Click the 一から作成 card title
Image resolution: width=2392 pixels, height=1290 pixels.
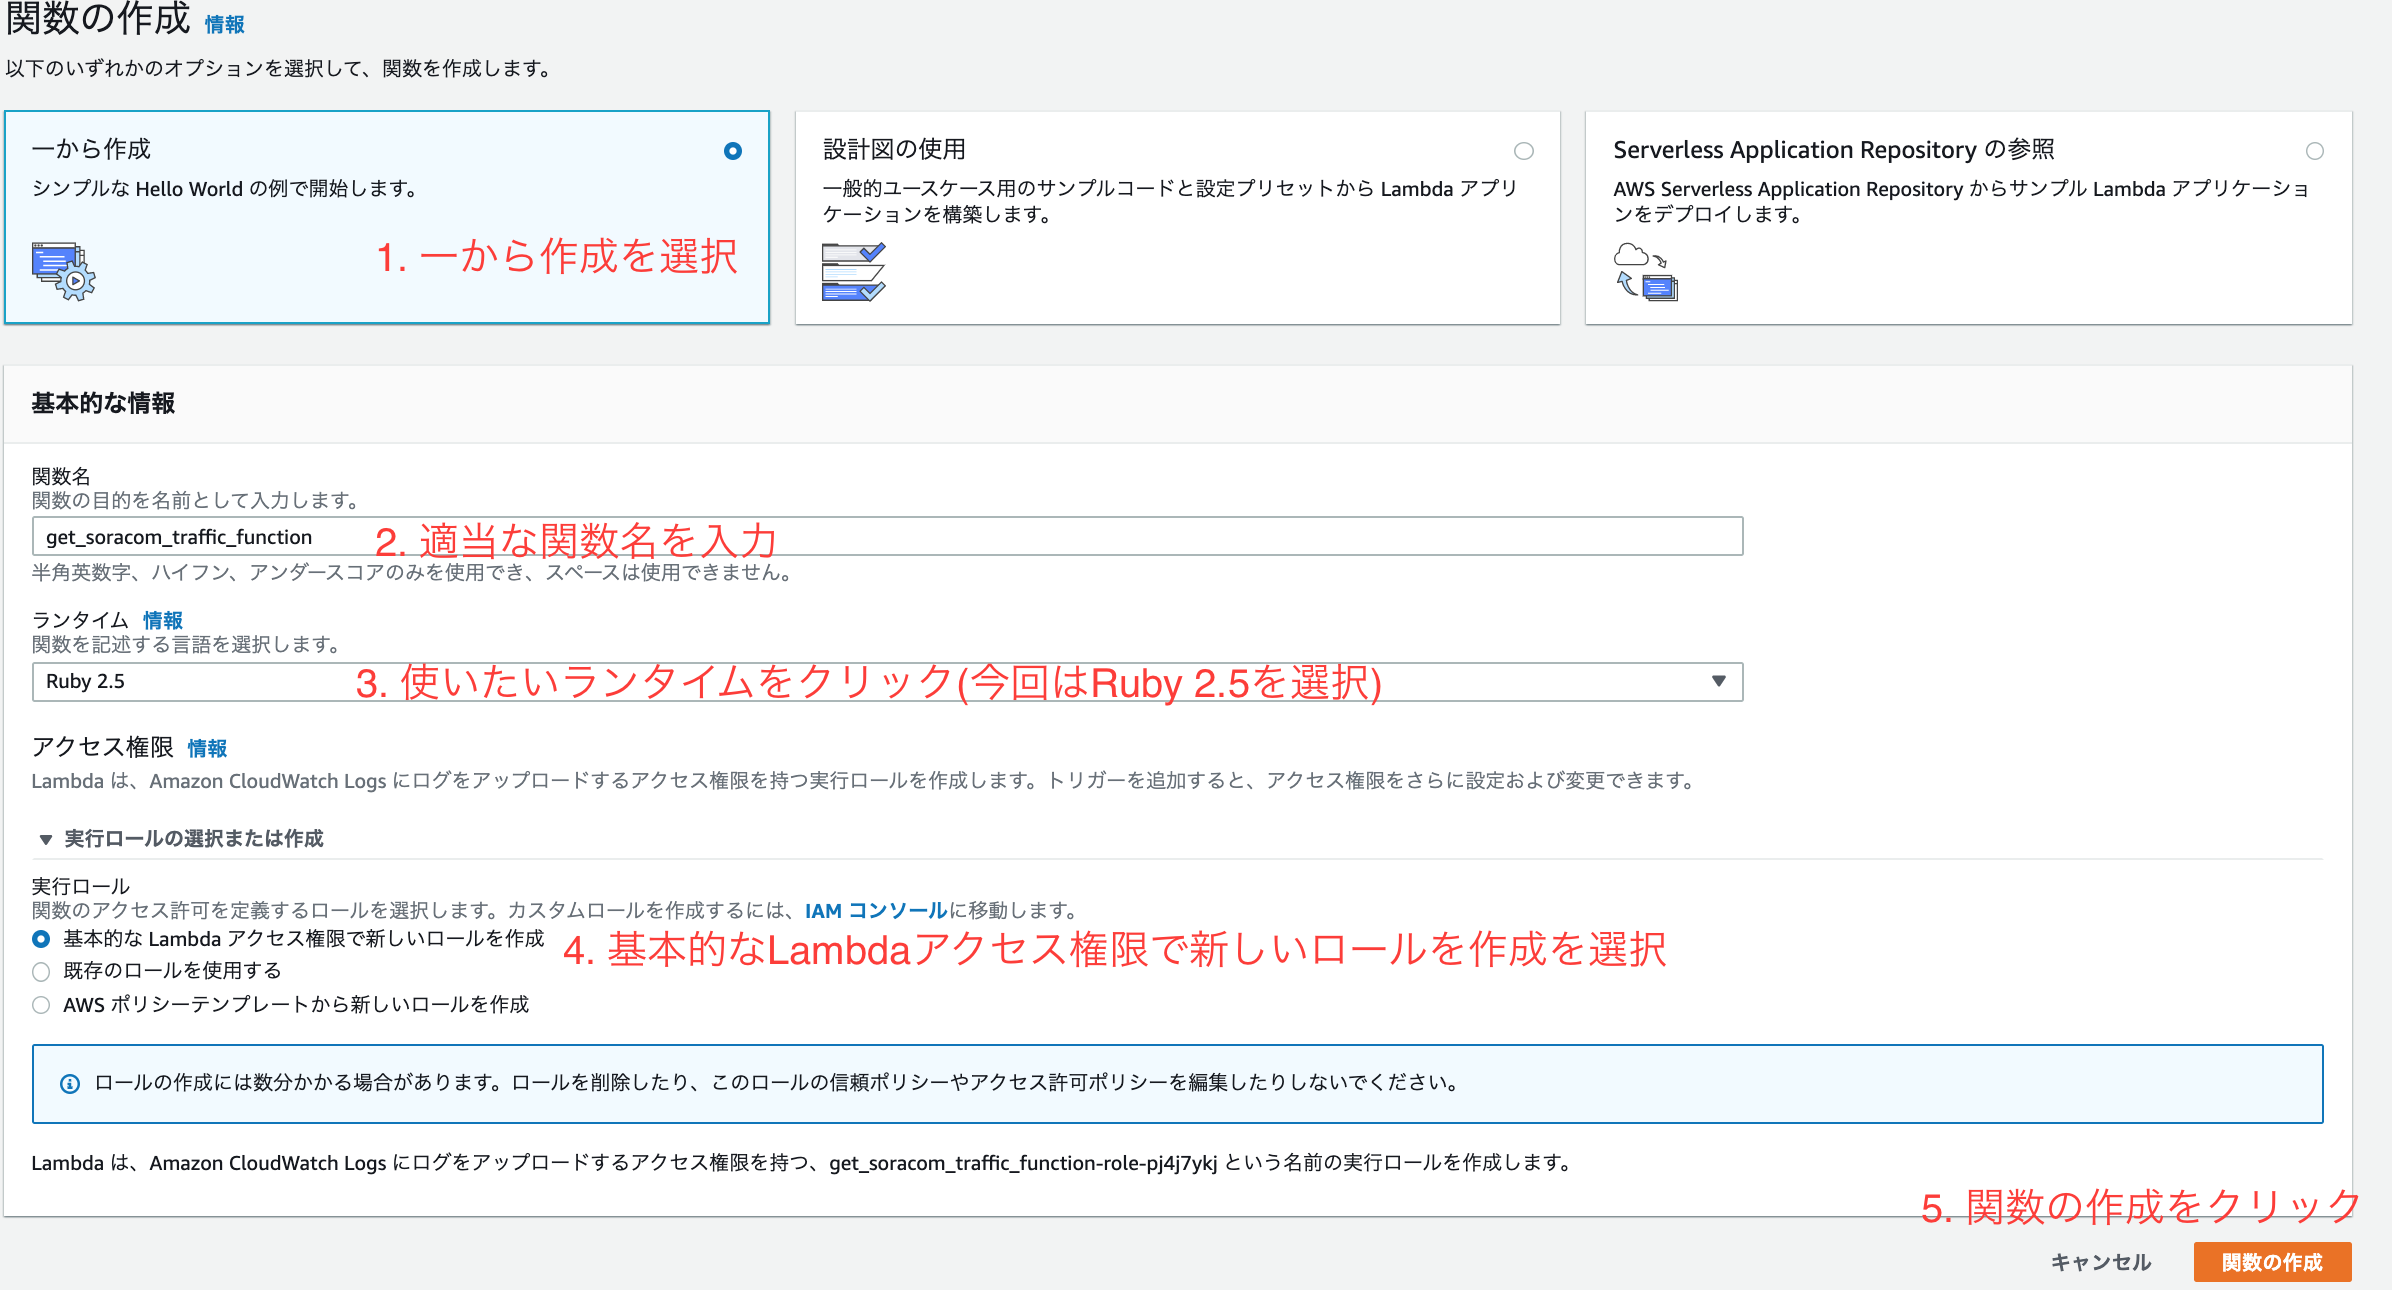coord(91,149)
